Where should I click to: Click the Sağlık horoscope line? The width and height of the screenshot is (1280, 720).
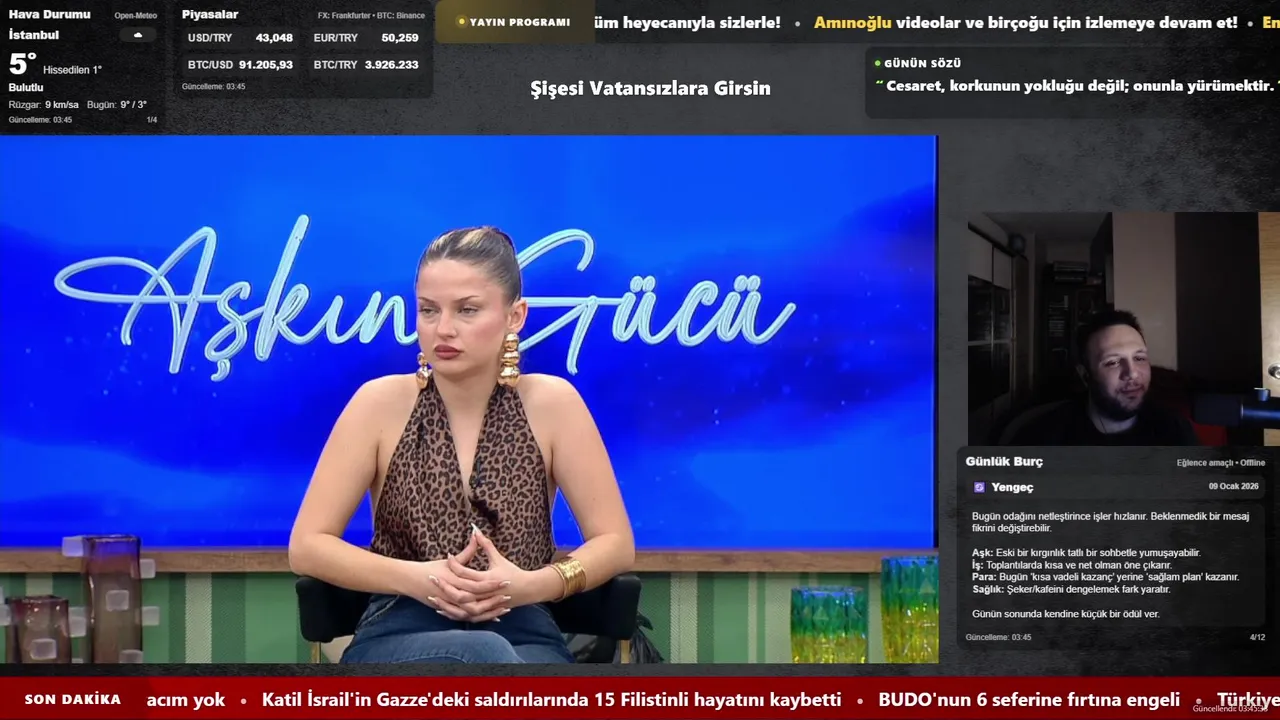[x=1071, y=590]
